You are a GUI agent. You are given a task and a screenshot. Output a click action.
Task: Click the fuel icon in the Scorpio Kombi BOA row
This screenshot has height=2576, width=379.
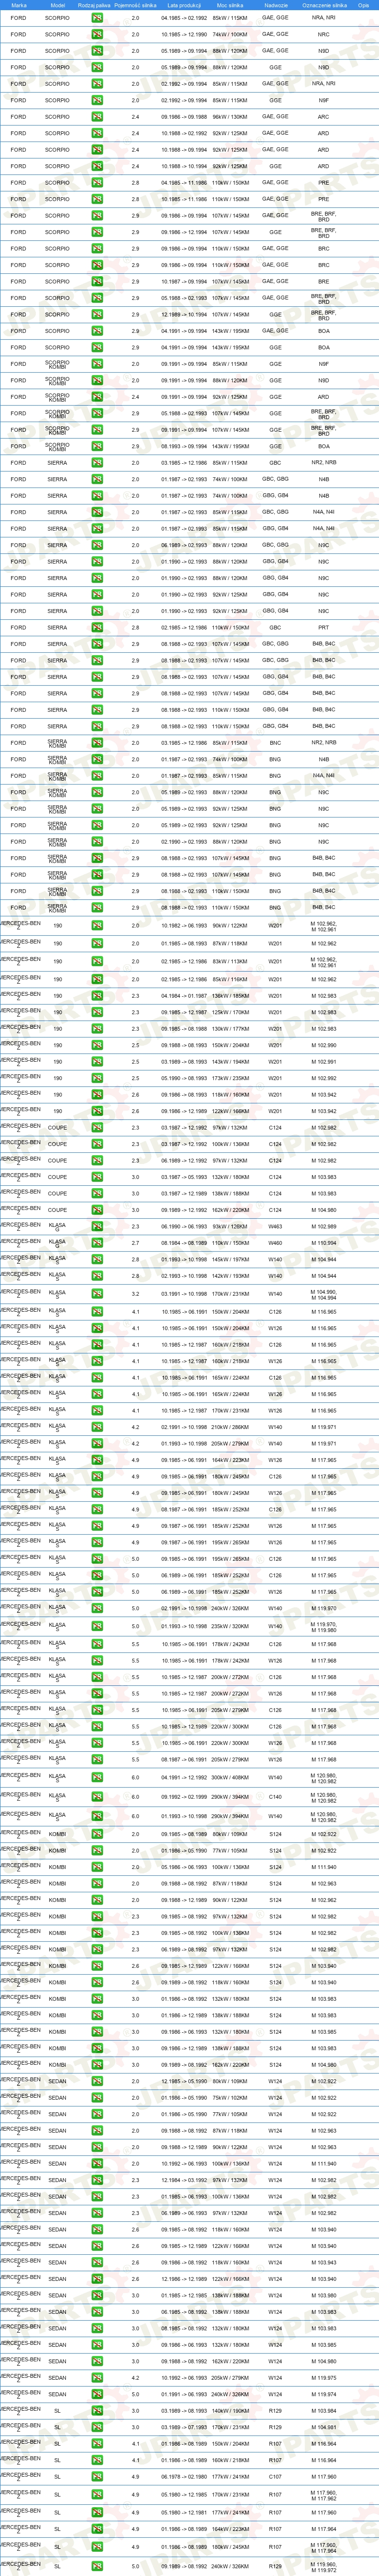[x=97, y=446]
